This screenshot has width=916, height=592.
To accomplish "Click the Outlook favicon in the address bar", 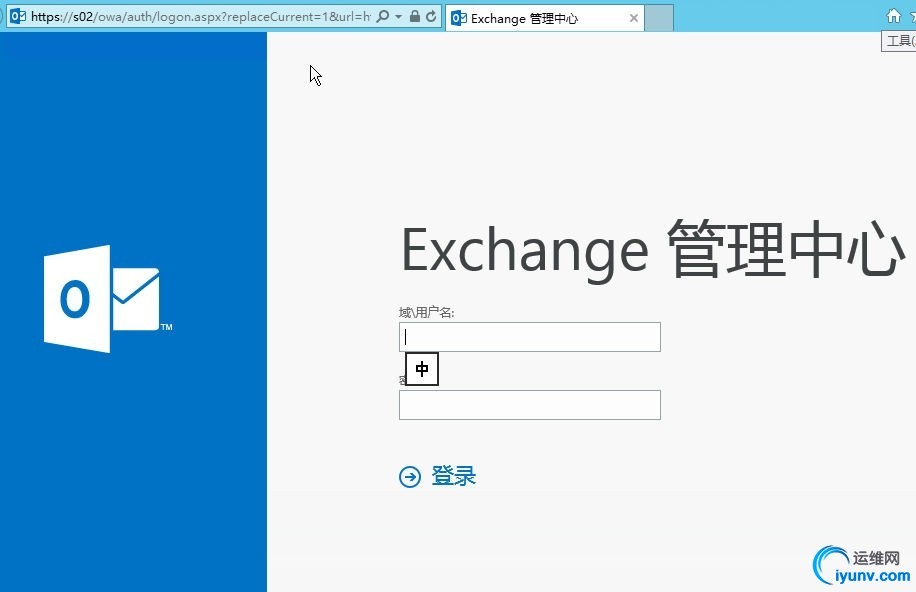I will pos(18,16).
